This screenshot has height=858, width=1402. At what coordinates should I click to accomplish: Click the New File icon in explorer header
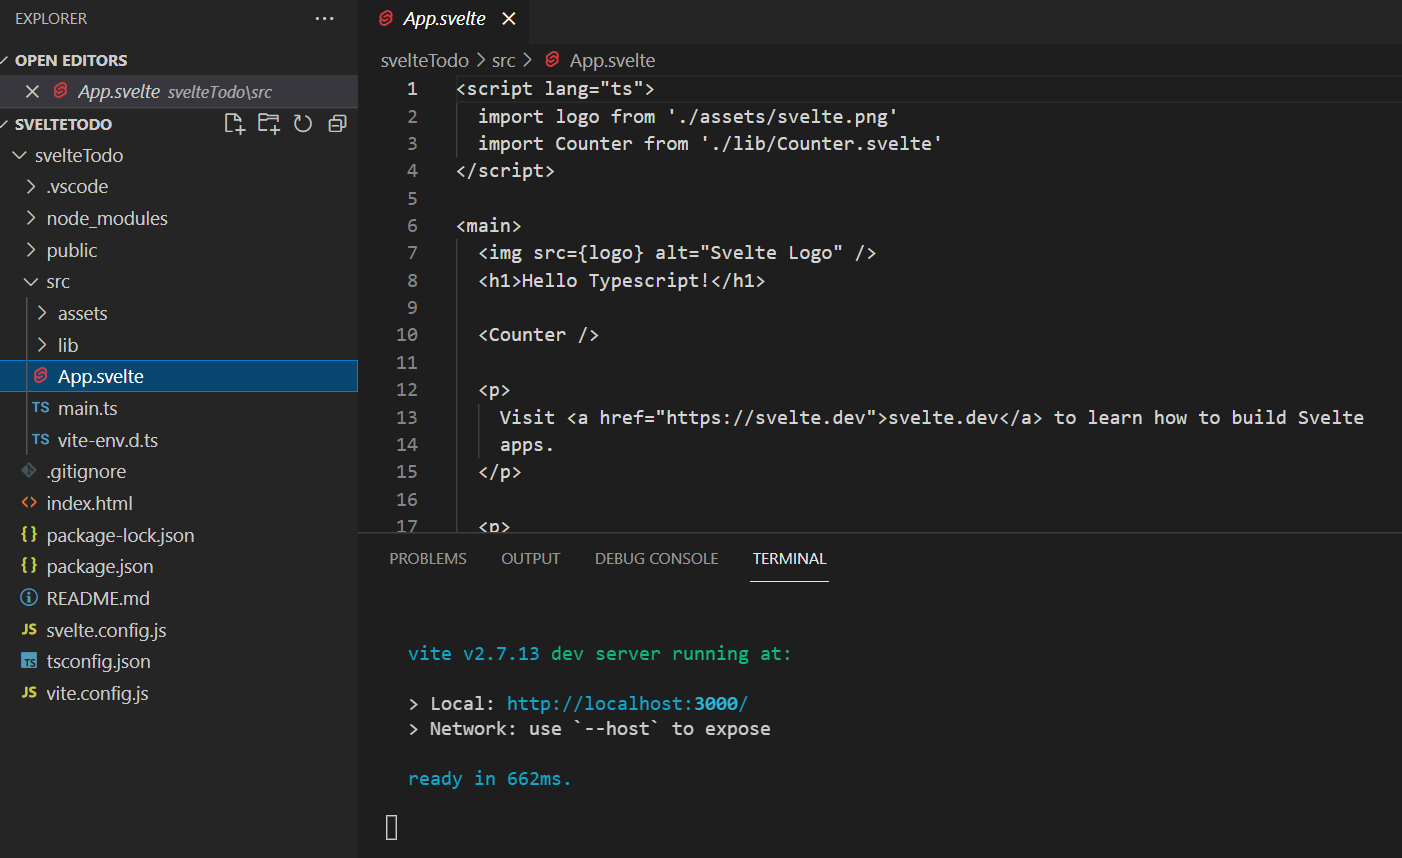point(234,123)
